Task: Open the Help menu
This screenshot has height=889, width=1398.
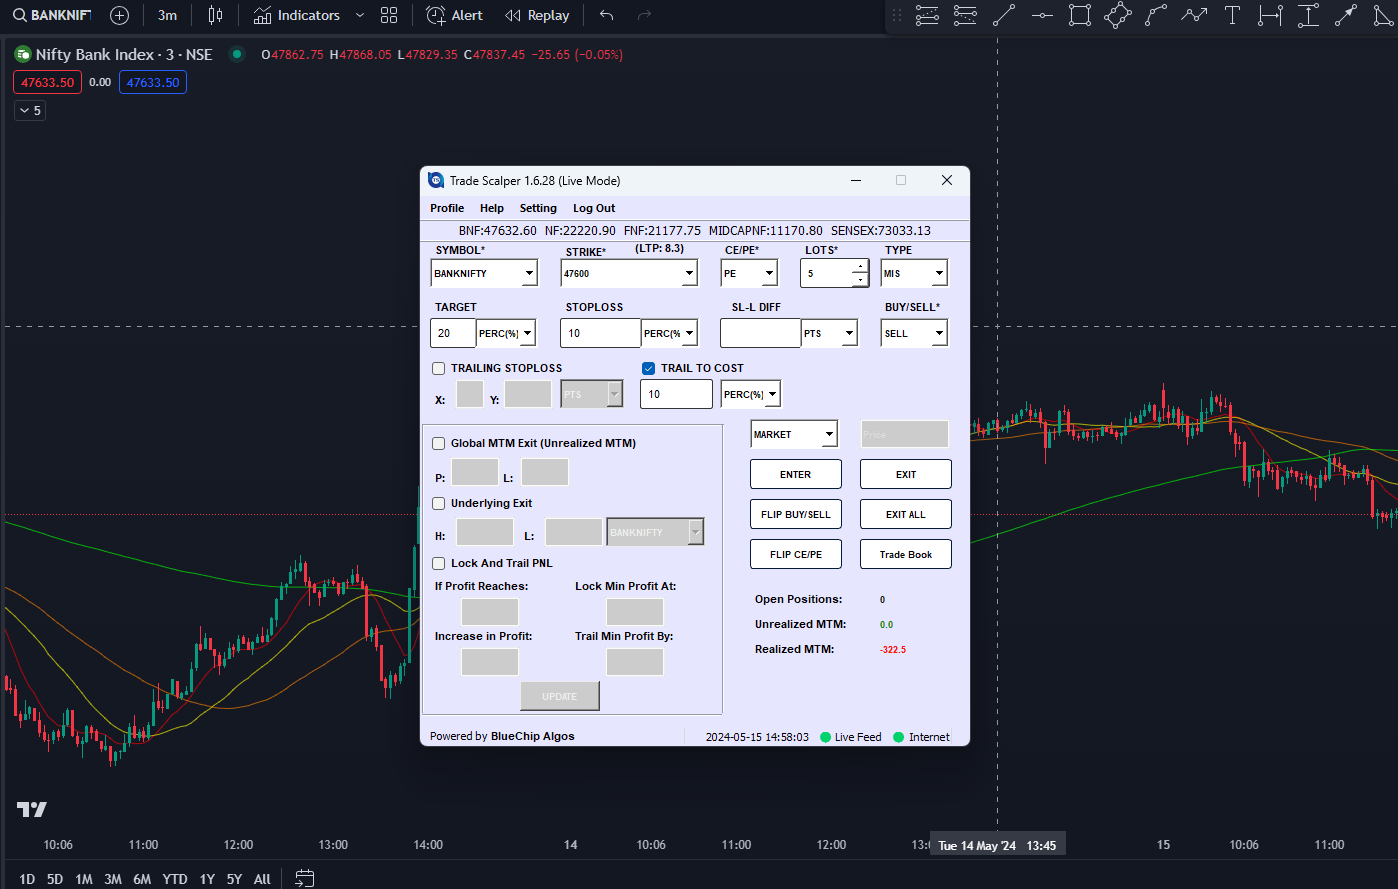Action: point(492,208)
